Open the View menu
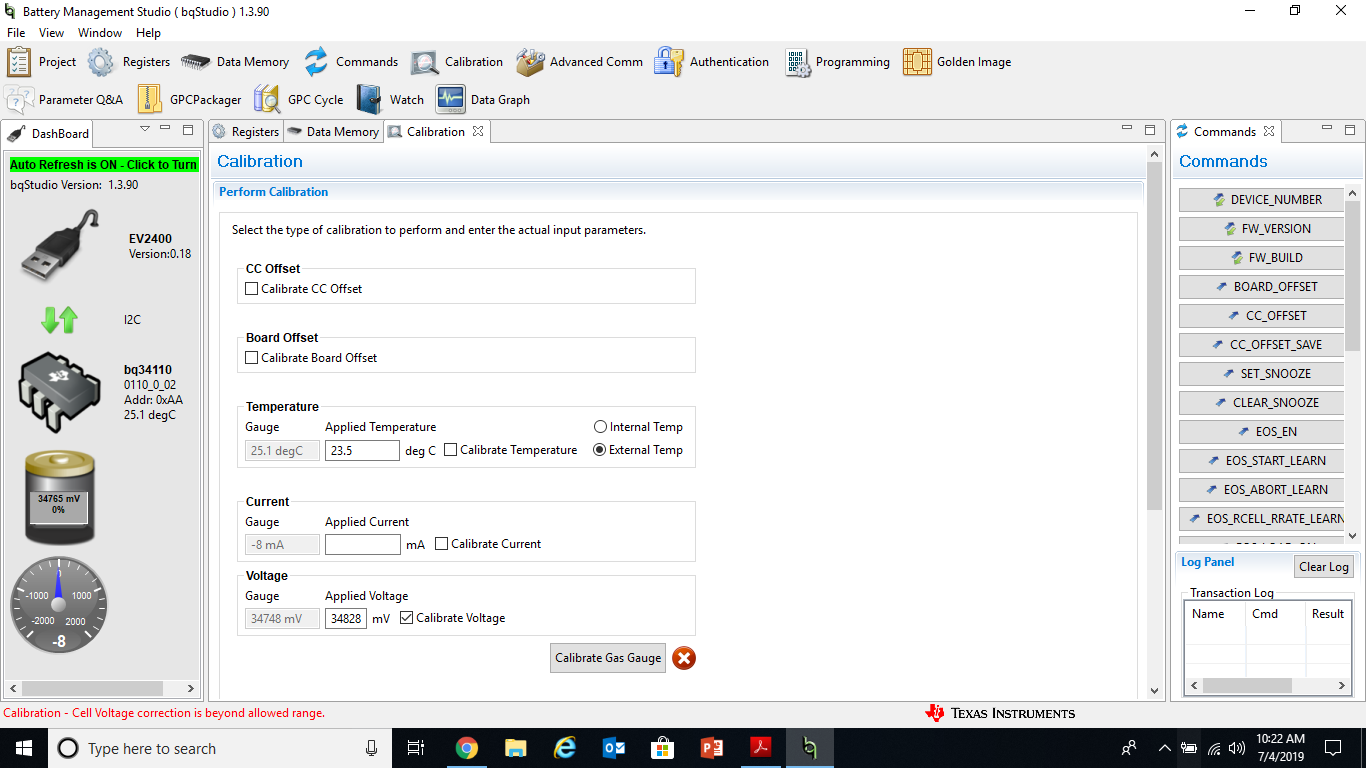This screenshot has height=768, width=1366. point(51,33)
